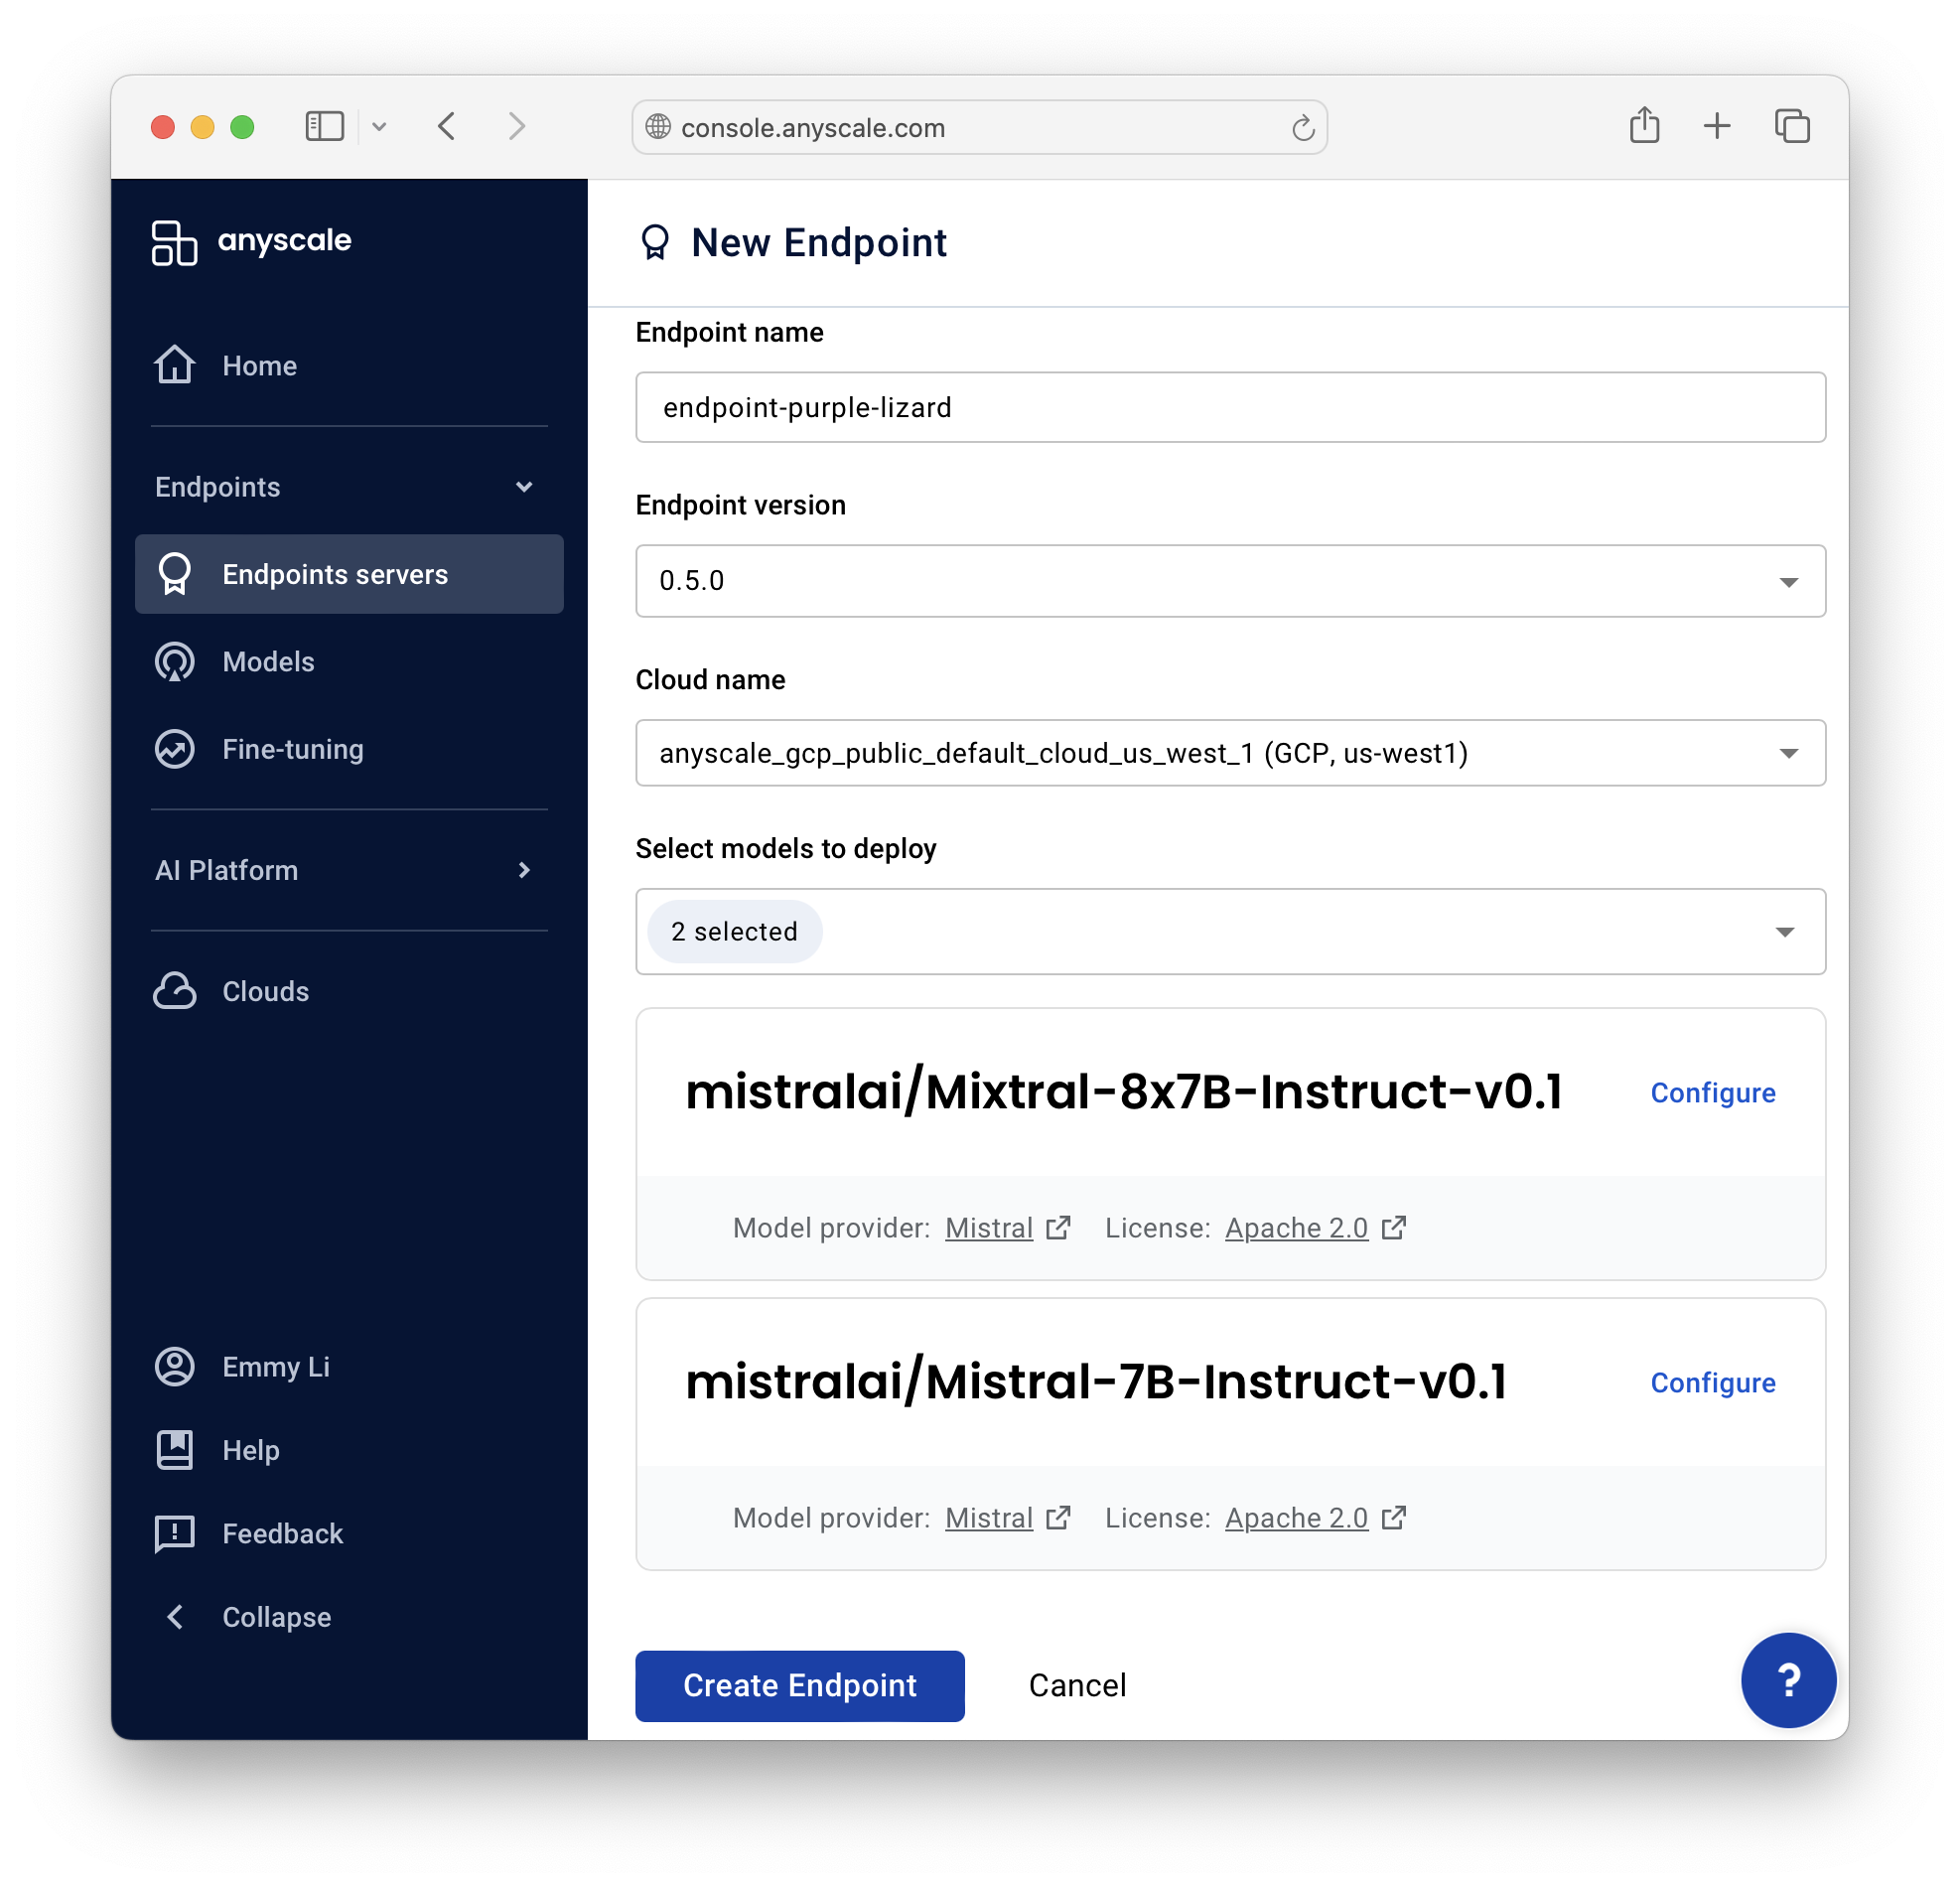Open the Select models to deploy dropdown

(x=1230, y=931)
